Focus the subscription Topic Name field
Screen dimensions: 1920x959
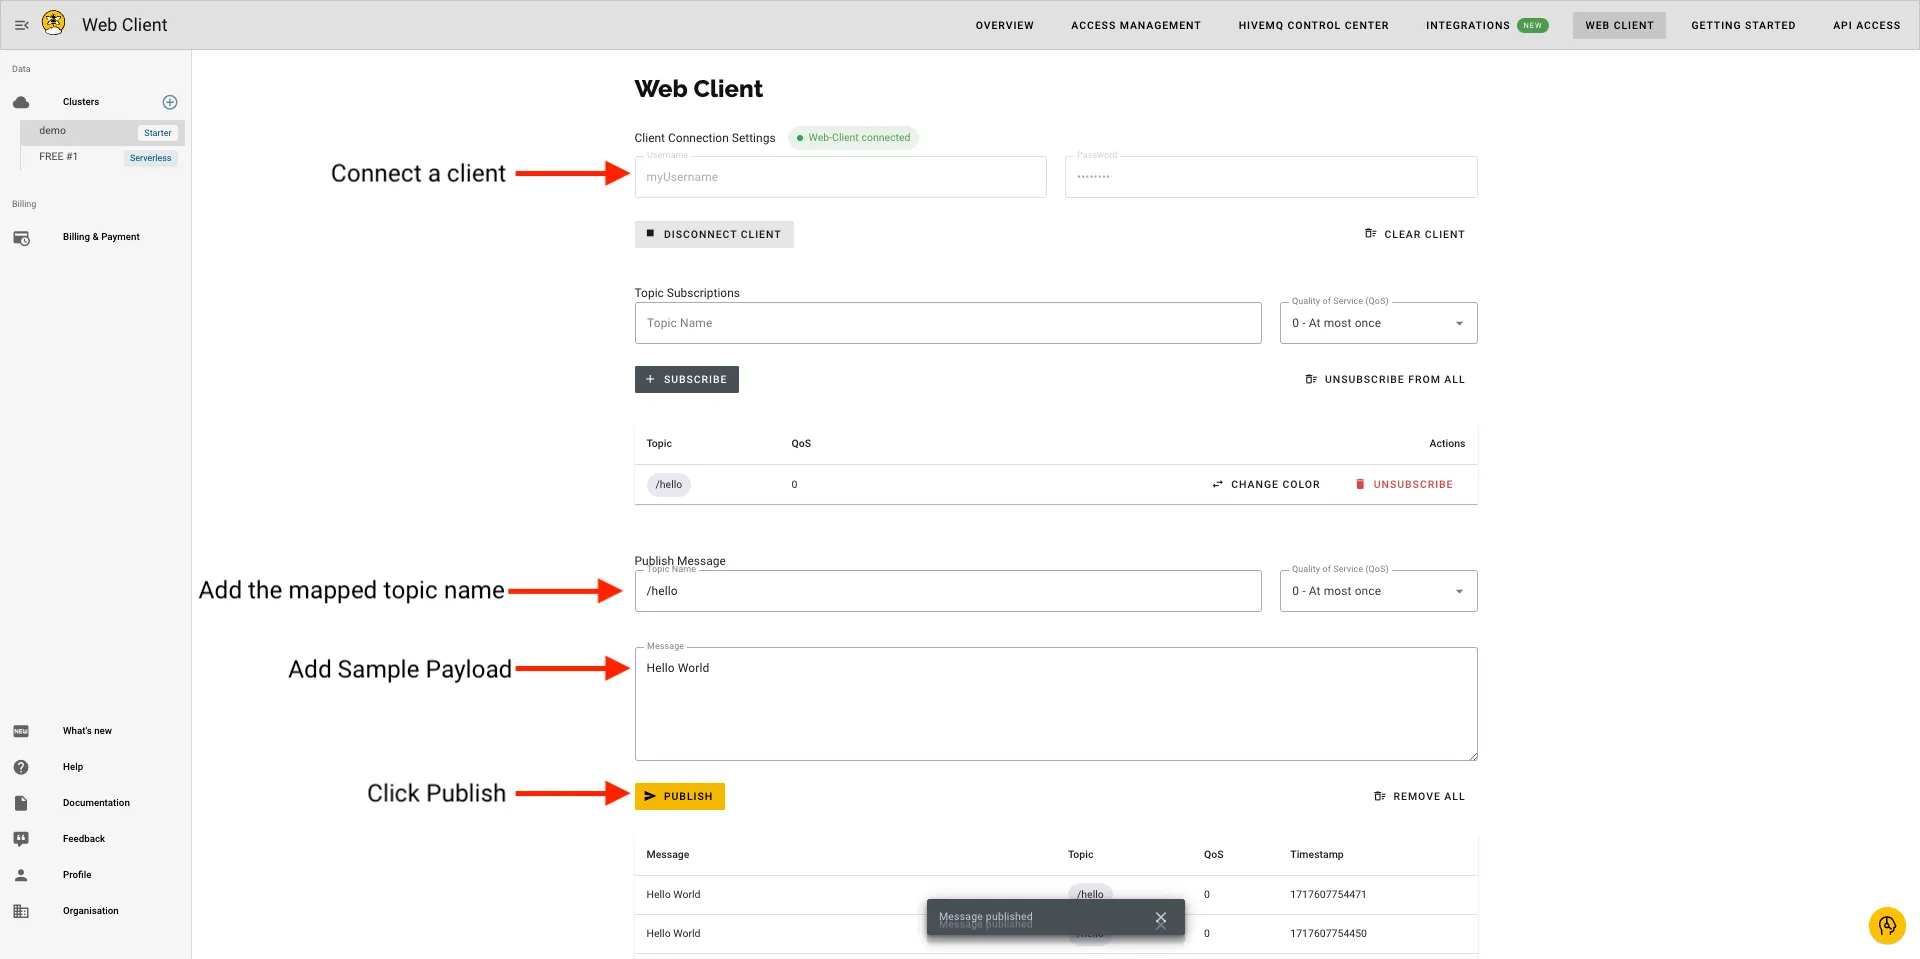948,323
